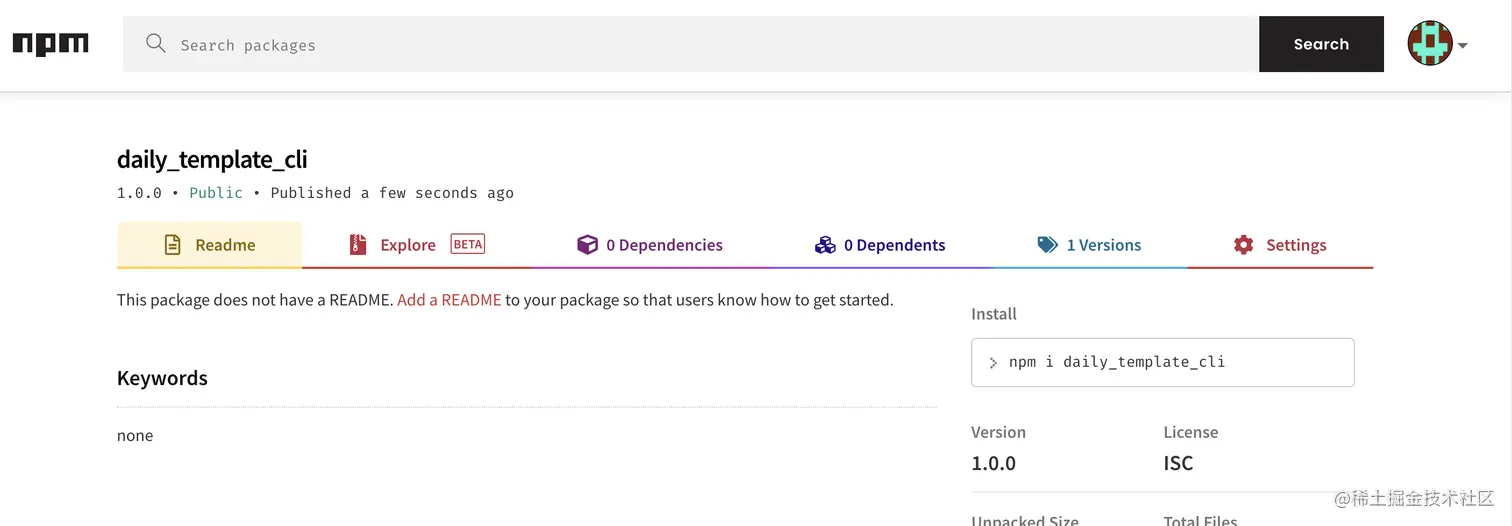The height and width of the screenshot is (526, 1512).
Task: Open the 0 Dependents tab
Action: coord(894,245)
